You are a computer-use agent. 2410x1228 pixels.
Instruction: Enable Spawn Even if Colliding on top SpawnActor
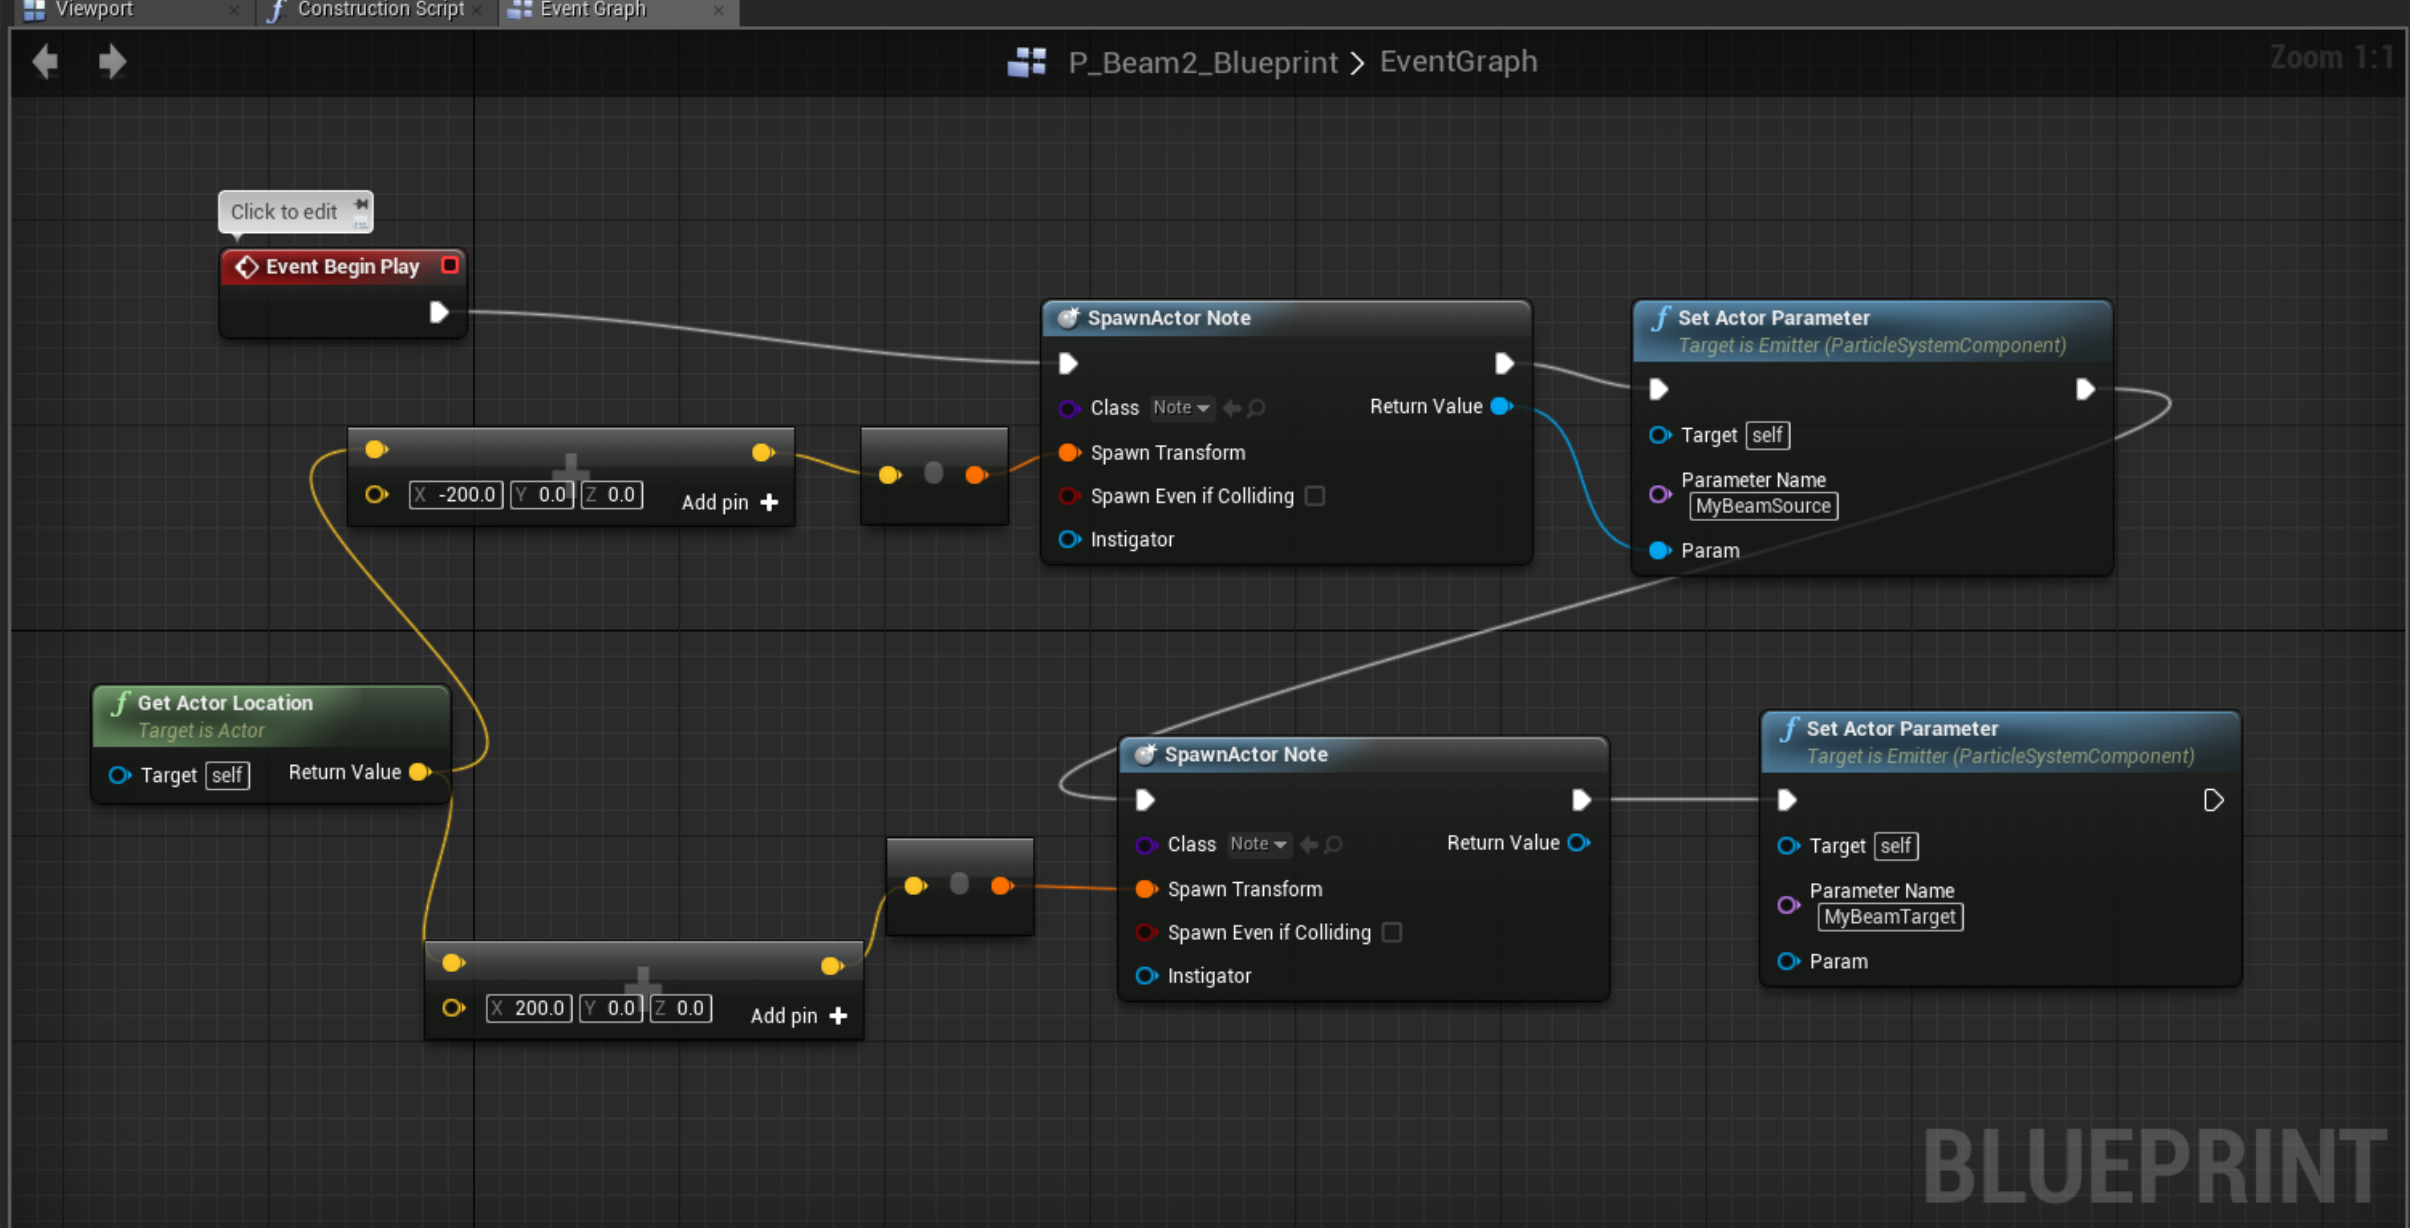tap(1314, 496)
